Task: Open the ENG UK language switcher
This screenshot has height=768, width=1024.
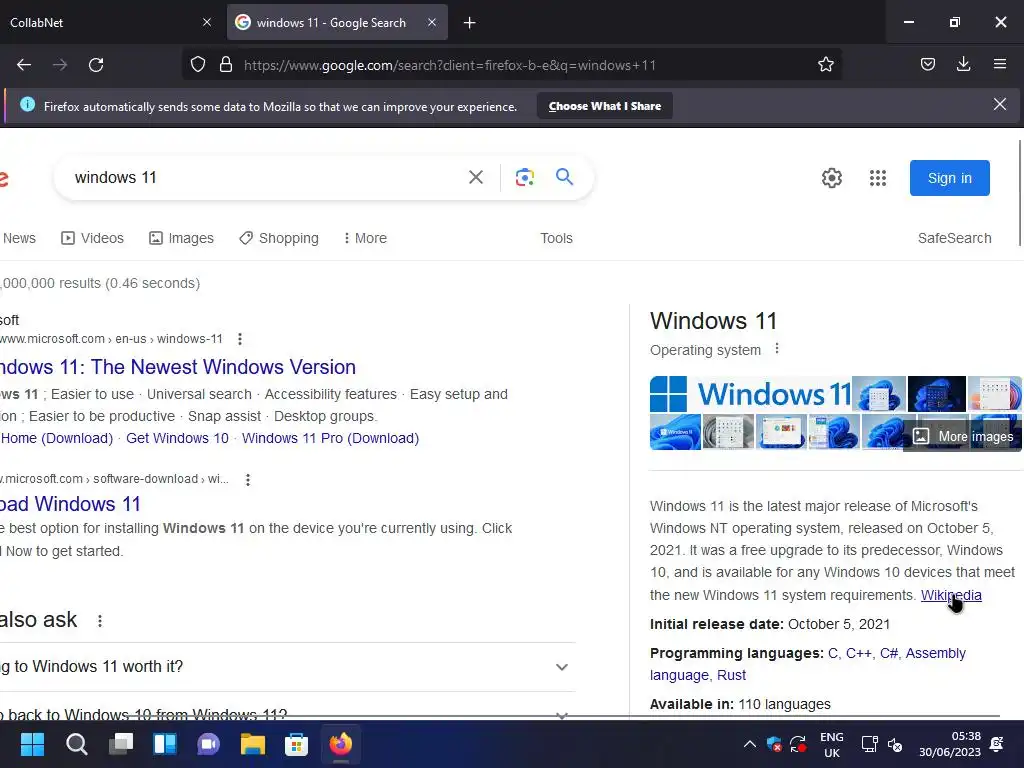Action: coord(831,744)
